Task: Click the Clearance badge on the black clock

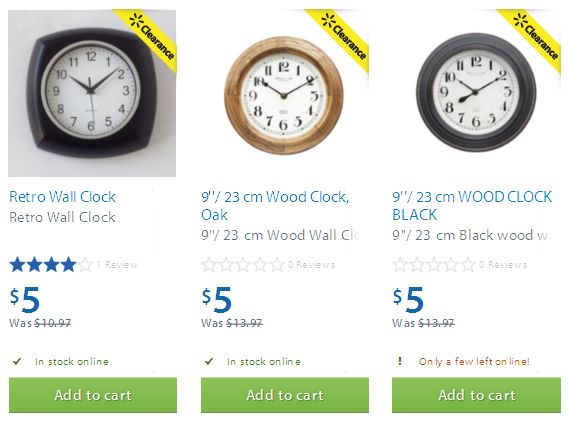Action: pyautogui.click(x=534, y=37)
